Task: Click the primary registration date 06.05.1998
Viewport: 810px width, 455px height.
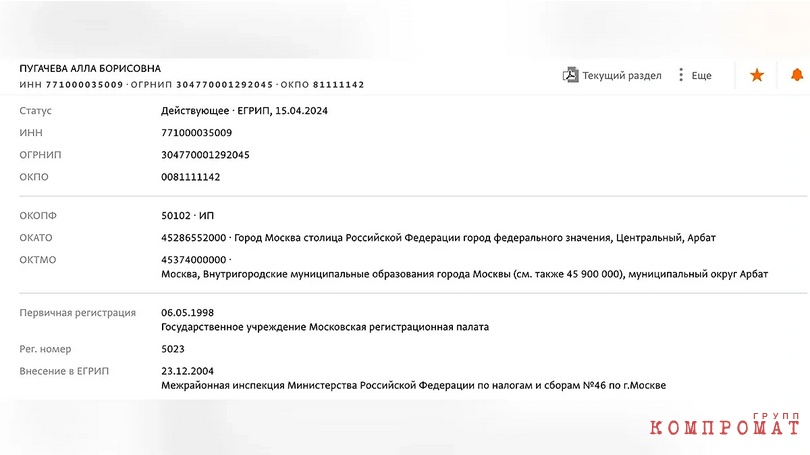Action: click(188, 313)
